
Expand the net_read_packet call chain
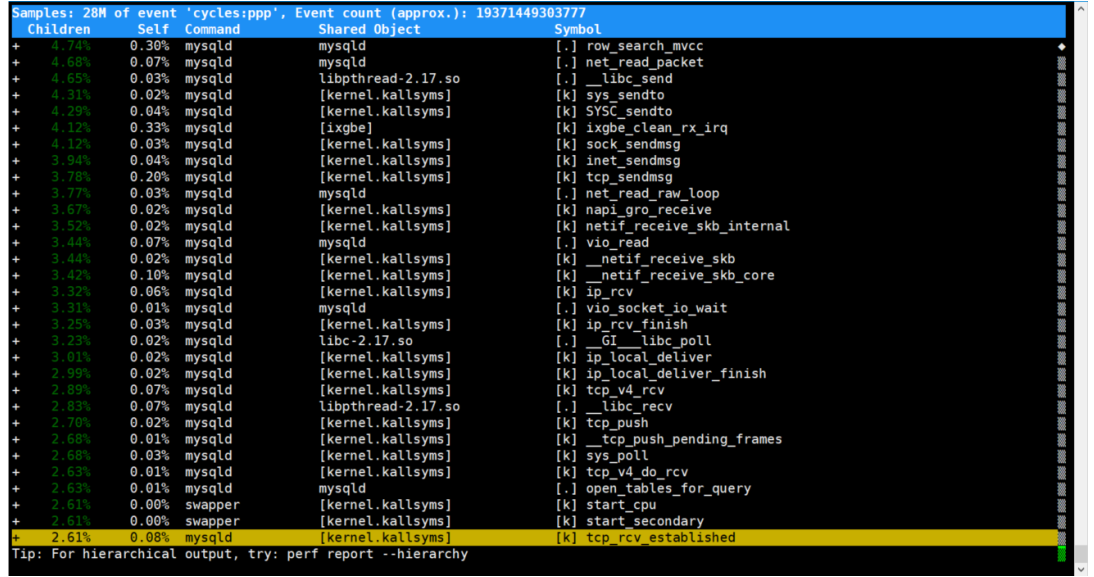[16, 63]
